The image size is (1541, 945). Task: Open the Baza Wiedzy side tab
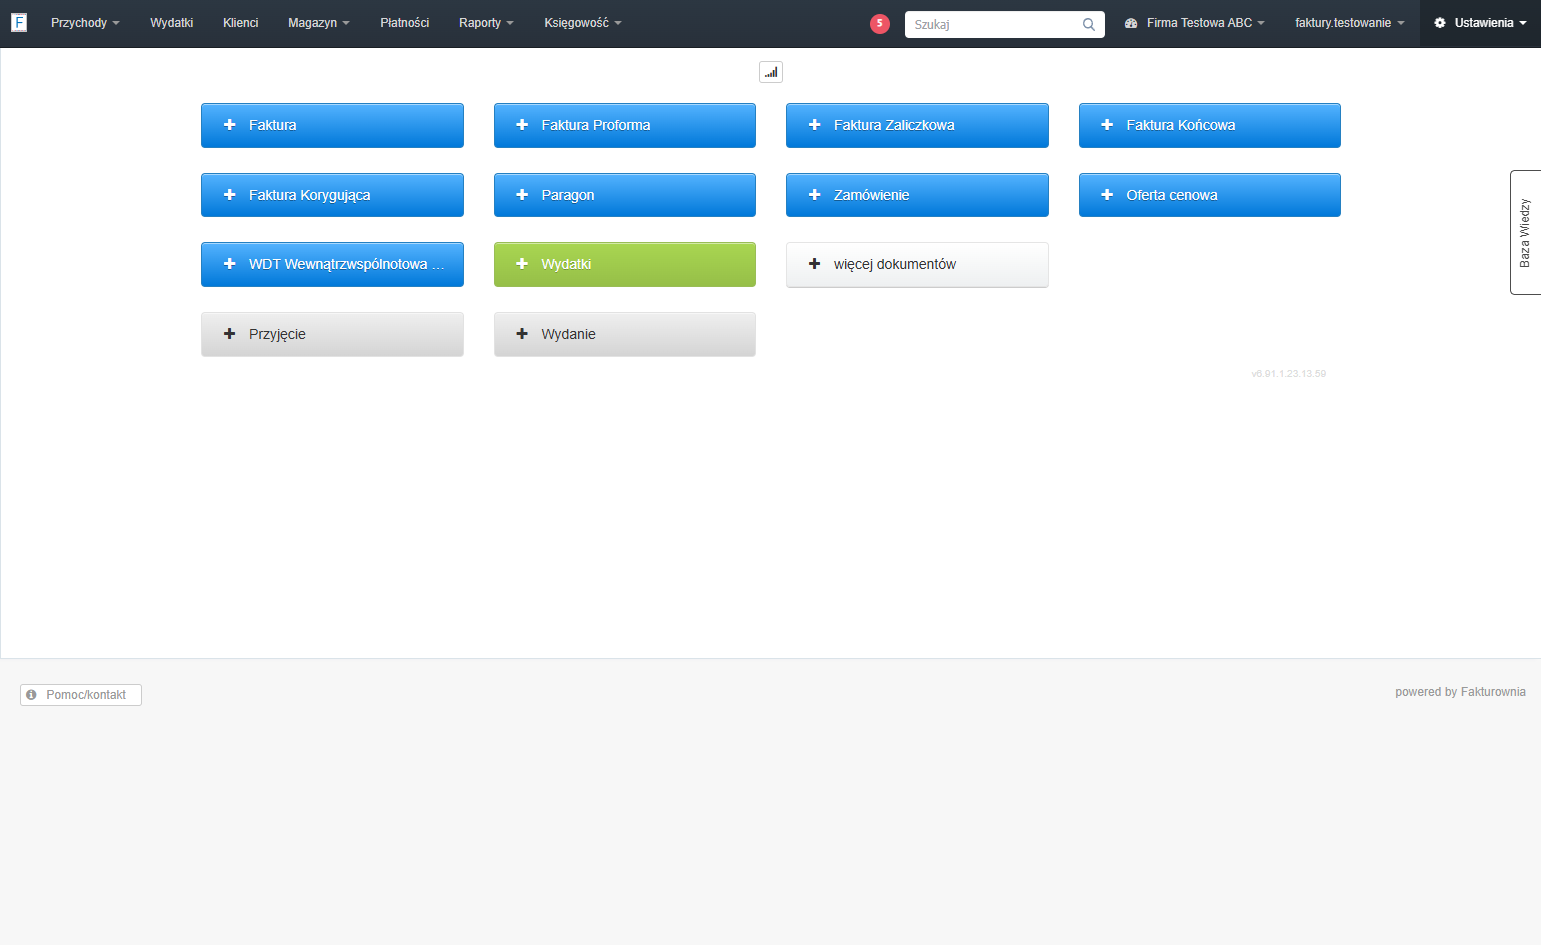point(1525,232)
